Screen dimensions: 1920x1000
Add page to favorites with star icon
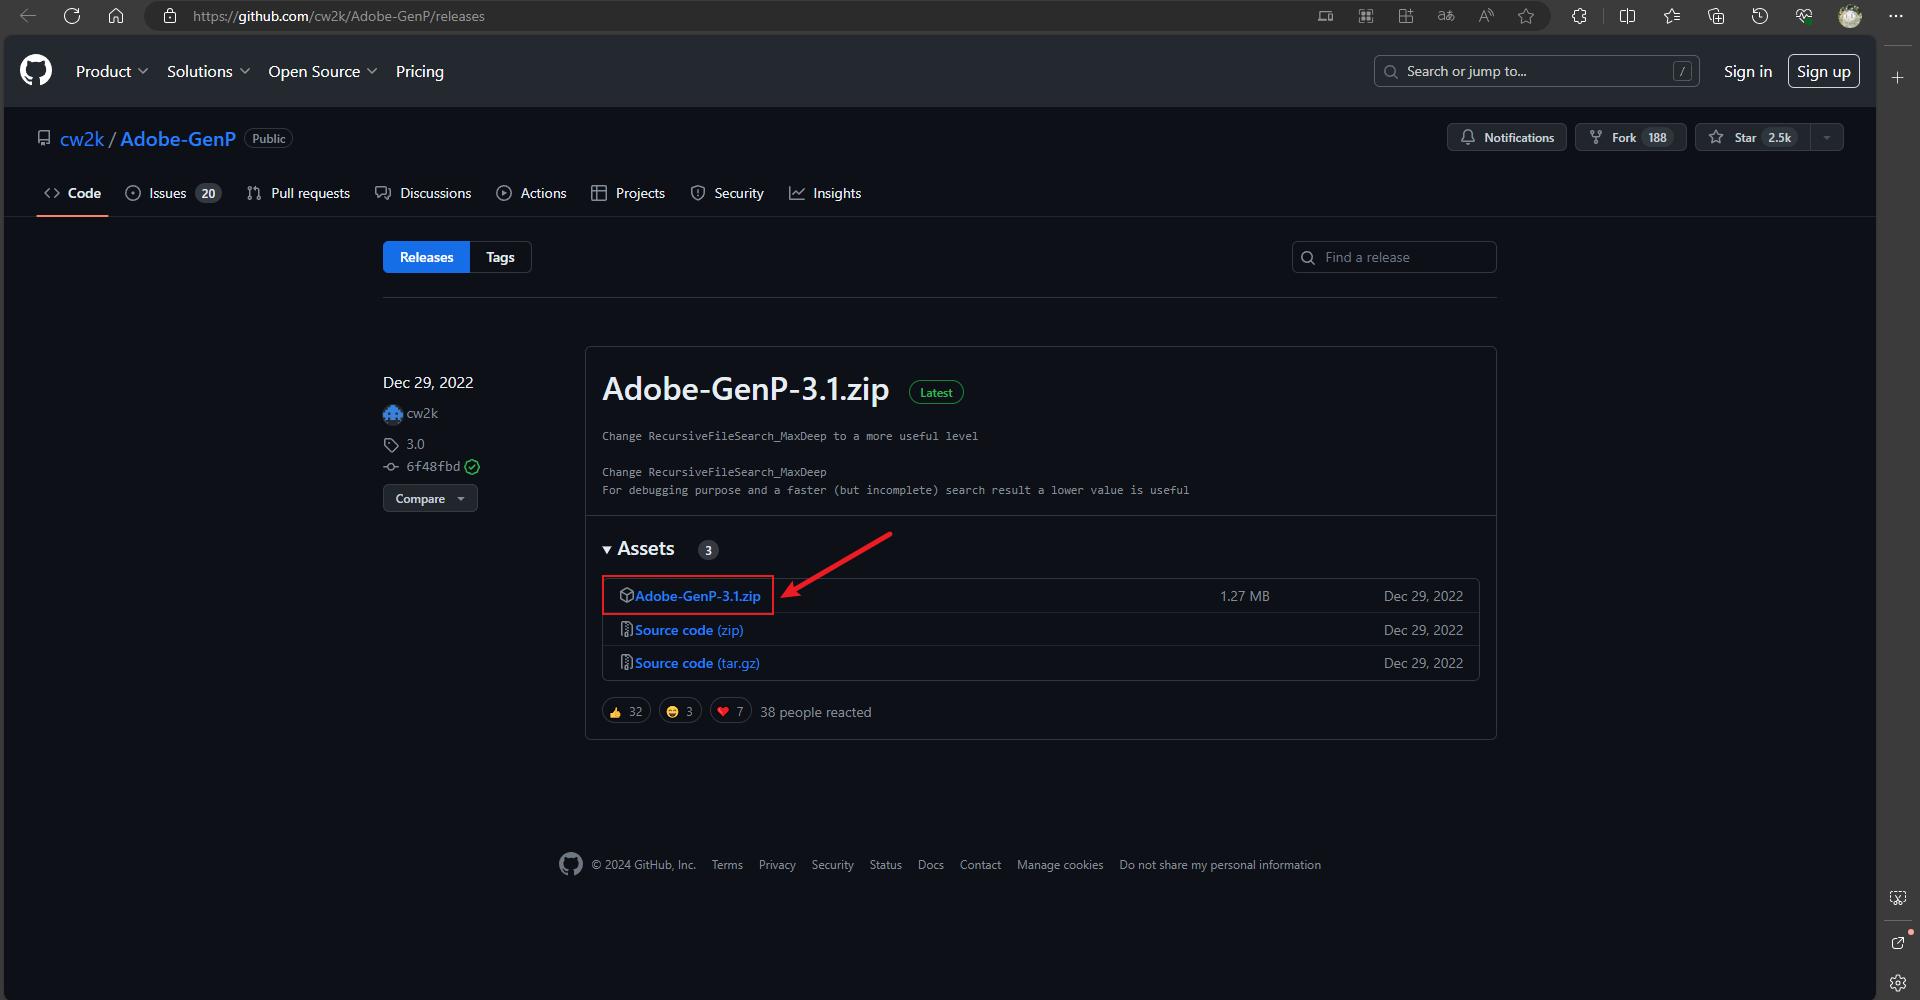pos(1525,16)
